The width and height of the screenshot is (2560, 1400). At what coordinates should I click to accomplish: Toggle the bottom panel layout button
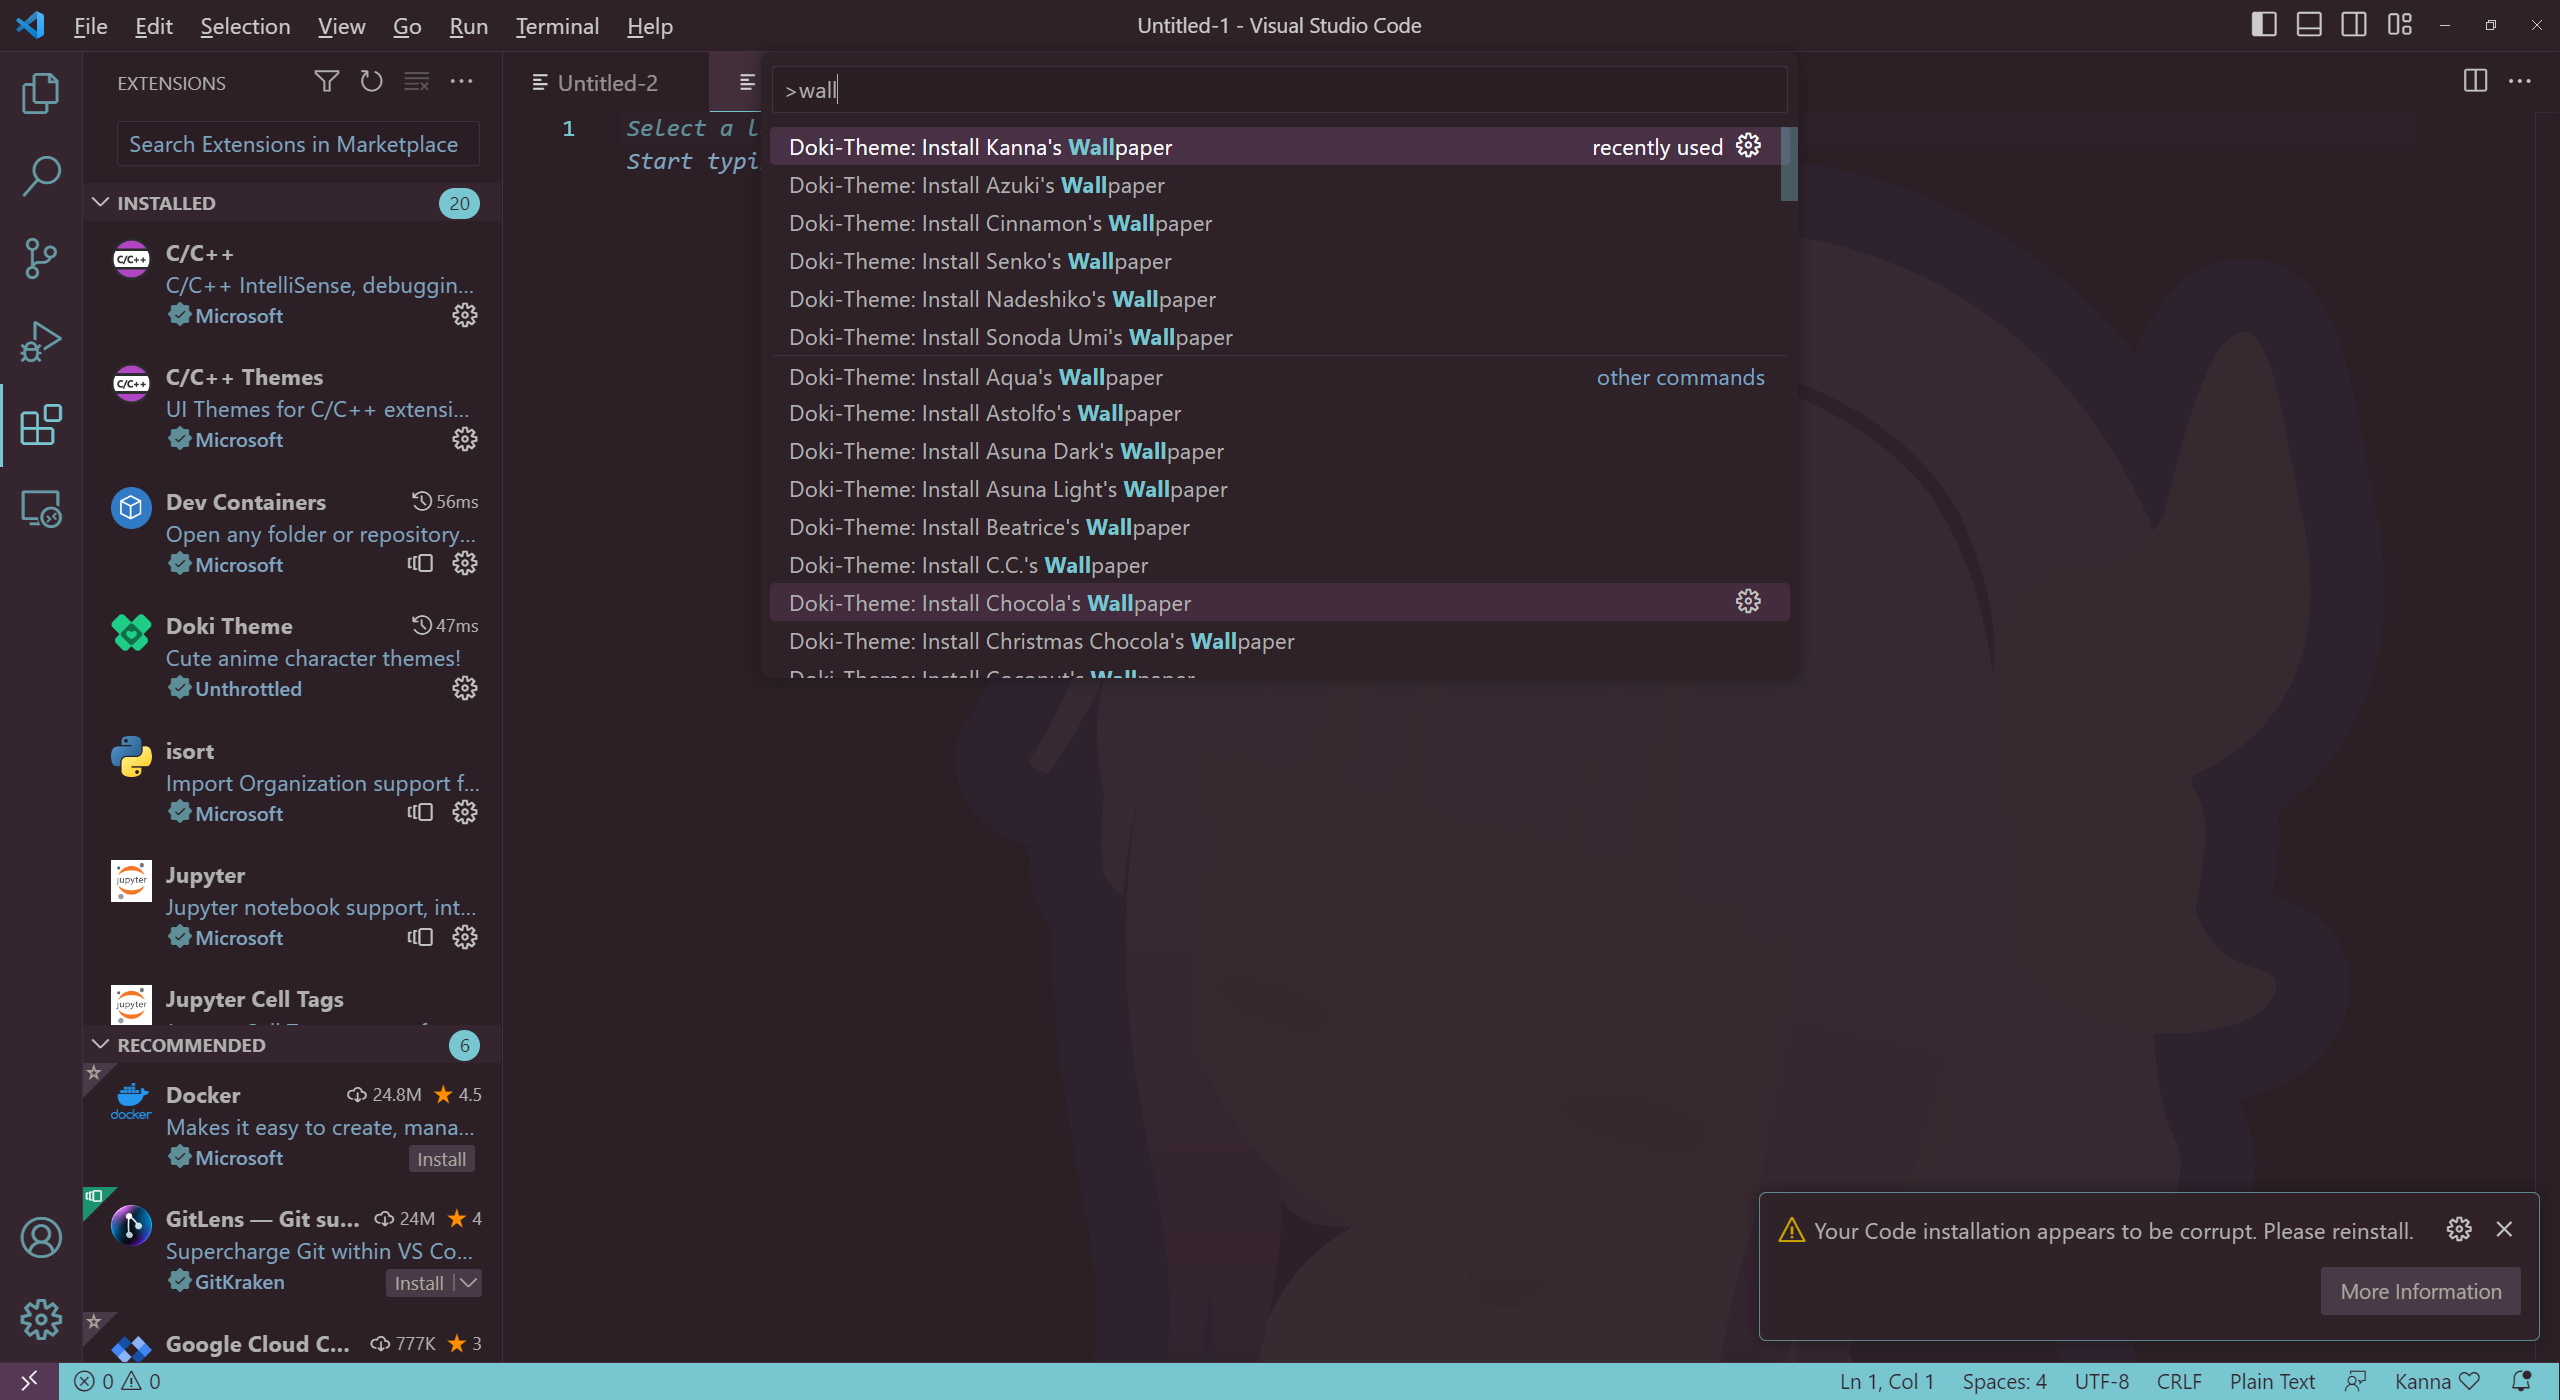(x=2309, y=25)
